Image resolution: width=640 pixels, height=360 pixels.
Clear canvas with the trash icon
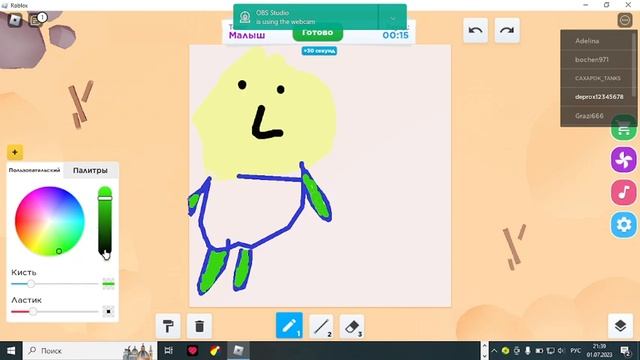coord(199,326)
